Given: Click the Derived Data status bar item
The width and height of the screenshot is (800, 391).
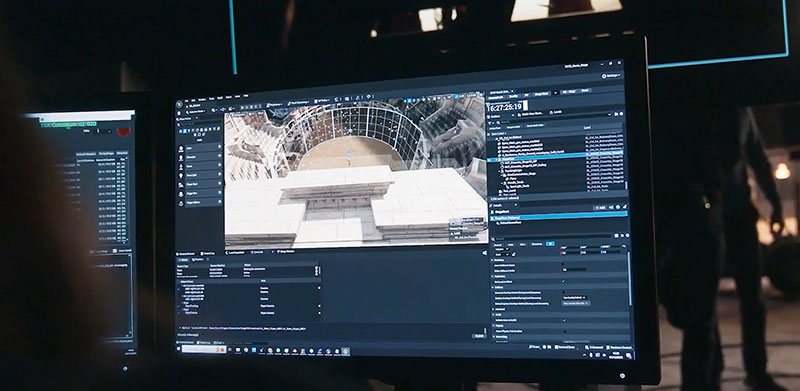Looking at the screenshot, I should [x=565, y=347].
